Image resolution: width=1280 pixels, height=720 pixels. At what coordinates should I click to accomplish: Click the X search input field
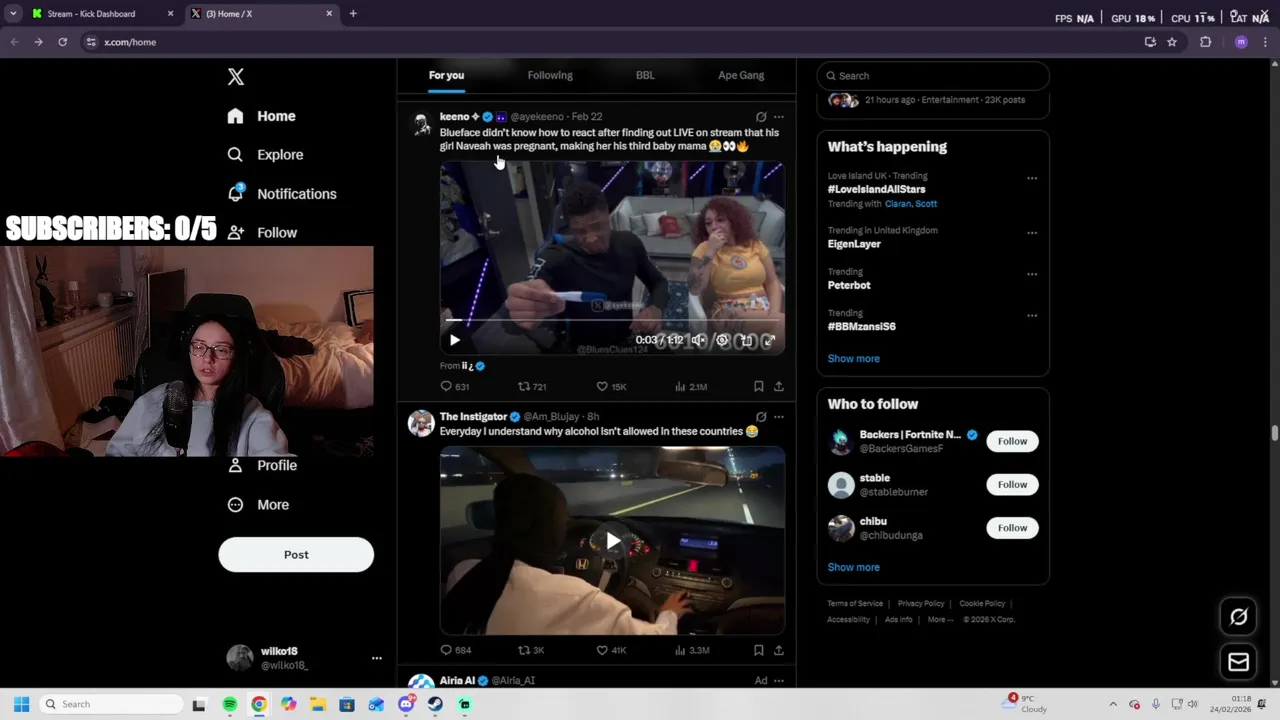pyautogui.click(x=933, y=76)
